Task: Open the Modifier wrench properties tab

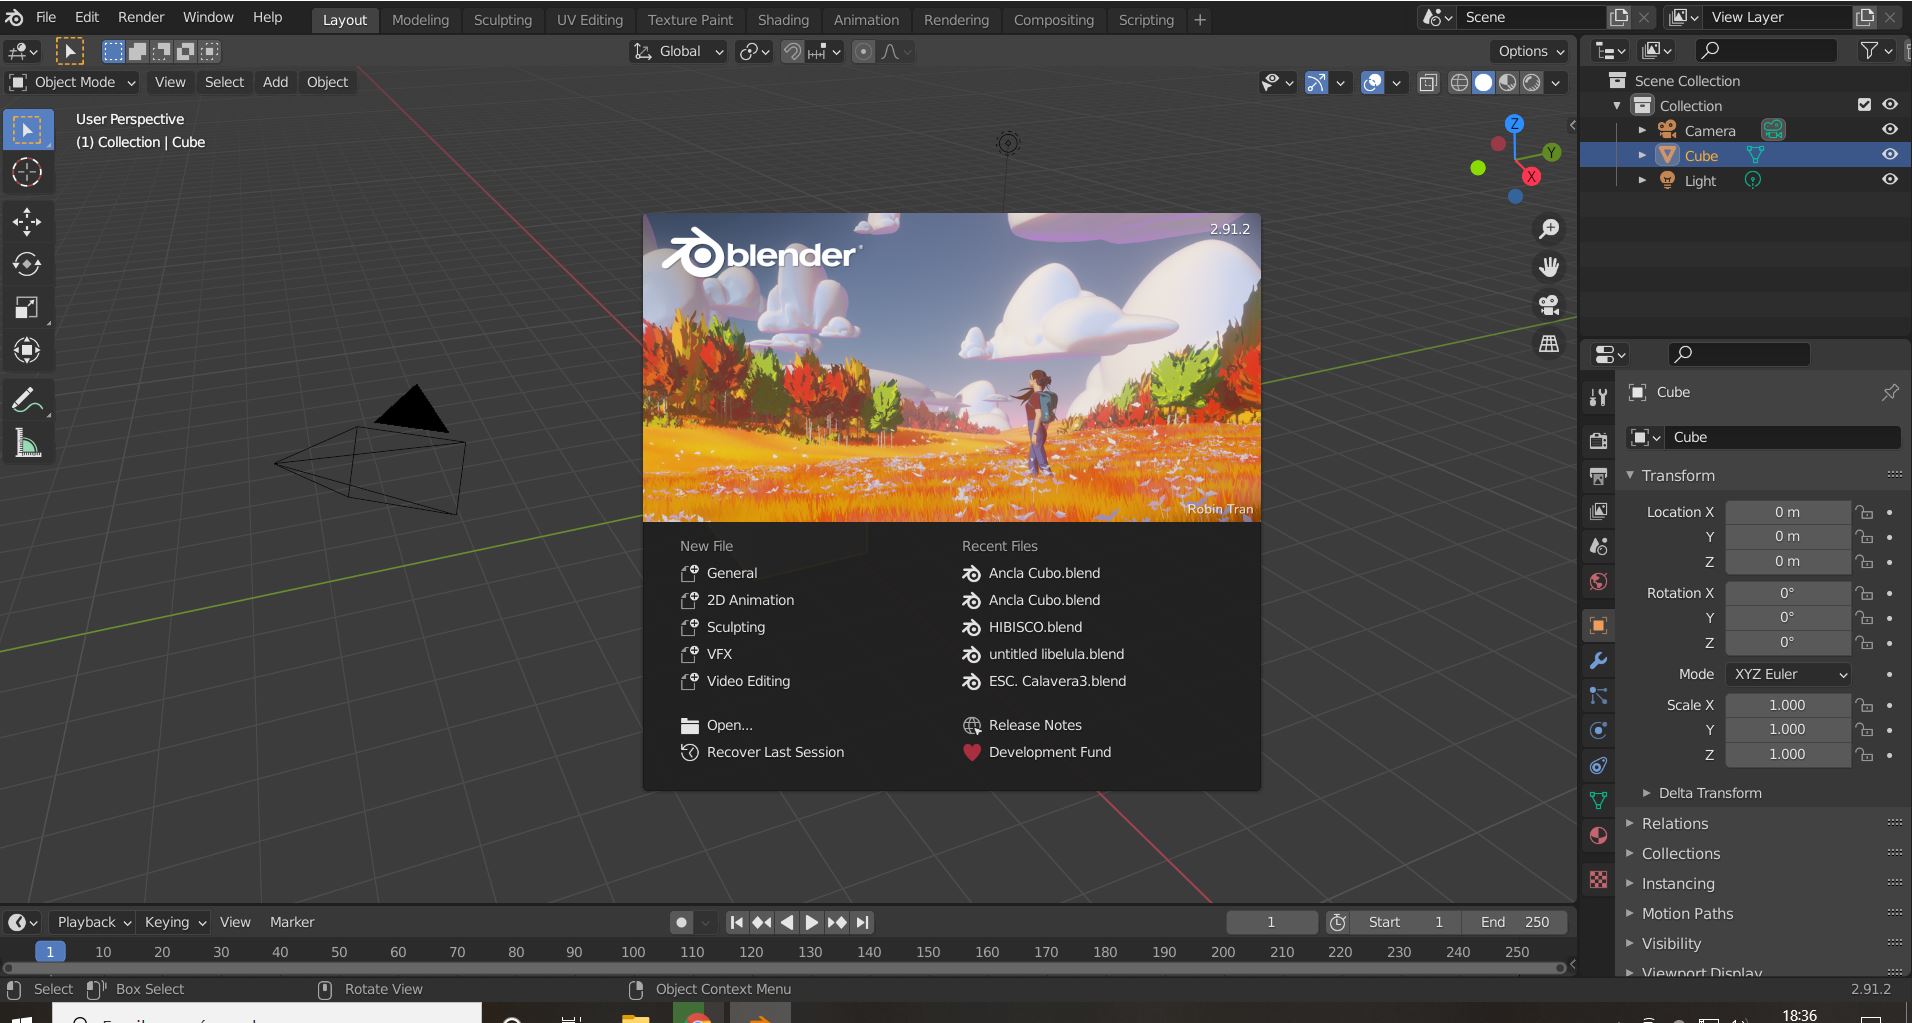Action: pos(1598,661)
